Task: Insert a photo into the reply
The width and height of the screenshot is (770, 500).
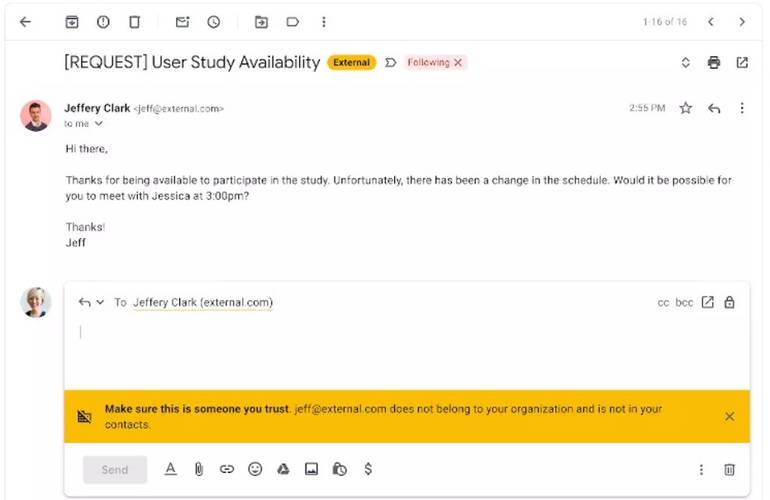Action: (x=311, y=470)
